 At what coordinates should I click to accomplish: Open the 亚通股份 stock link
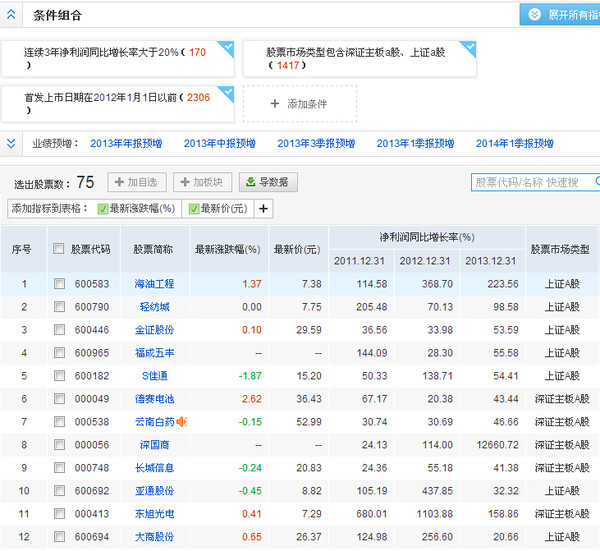[155, 491]
